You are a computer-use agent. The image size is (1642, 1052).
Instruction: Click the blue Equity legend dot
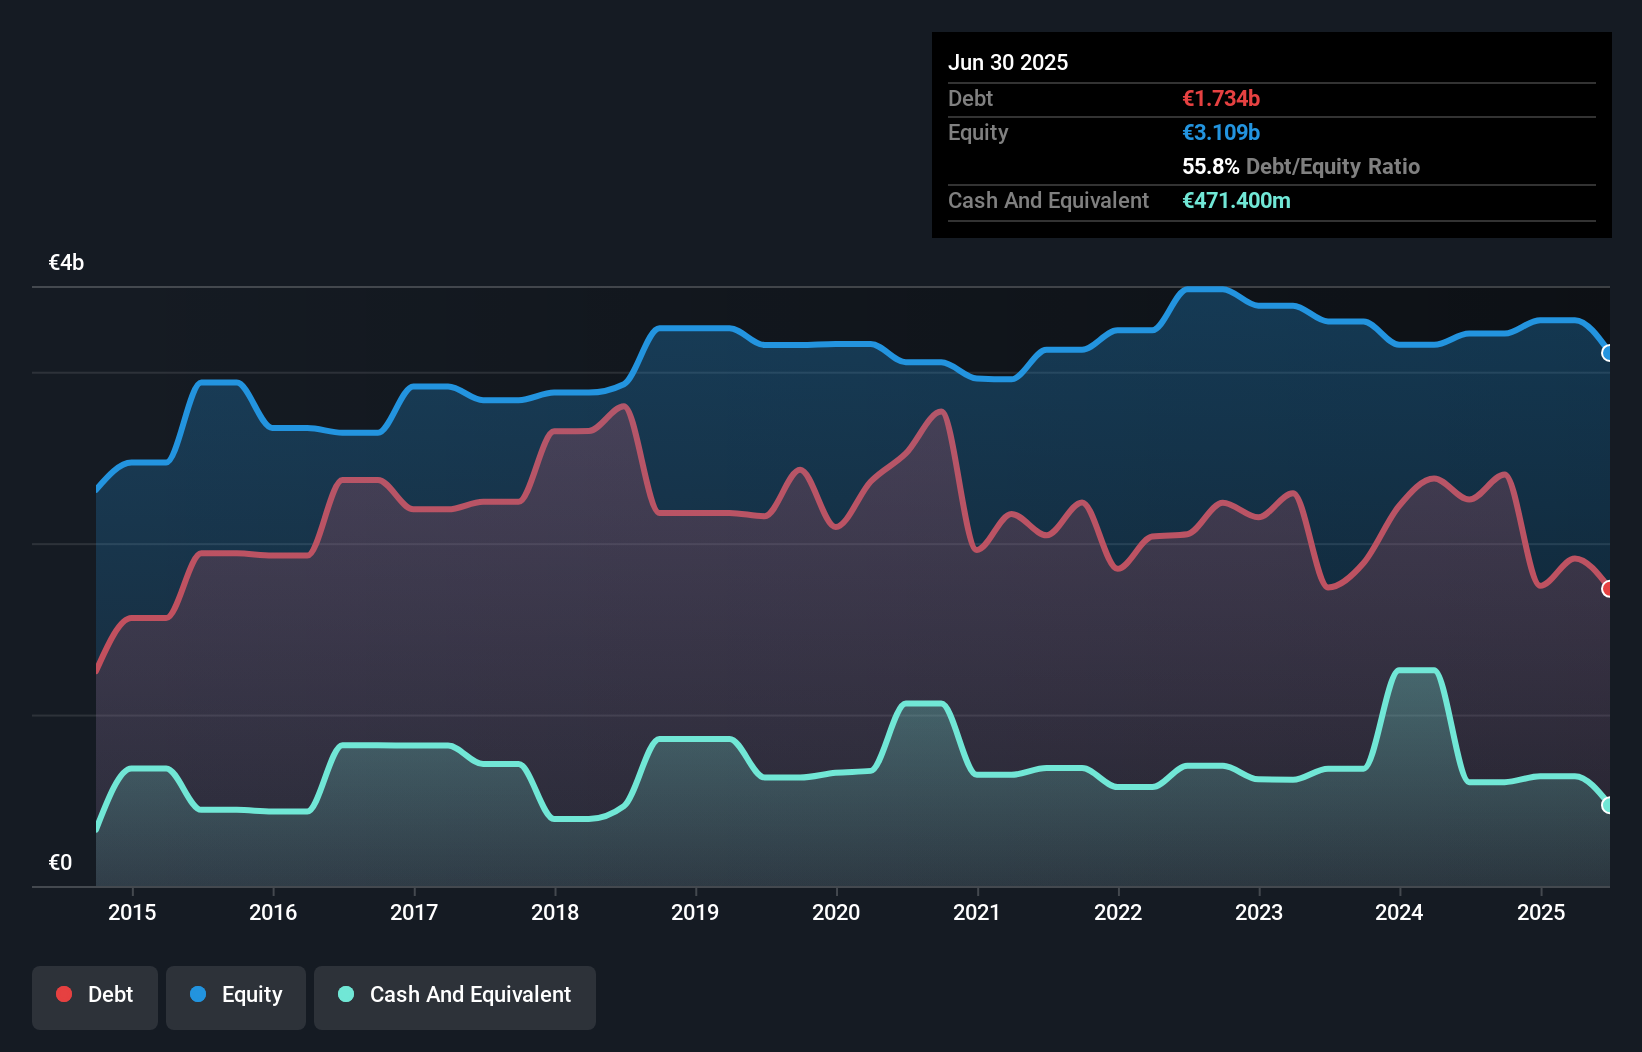click(198, 994)
